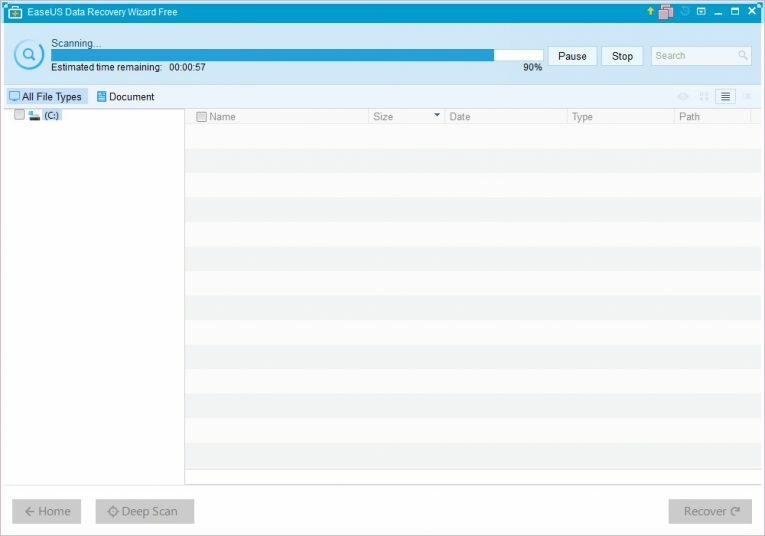Sort by the Type column header
765x536 pixels.
(582, 117)
